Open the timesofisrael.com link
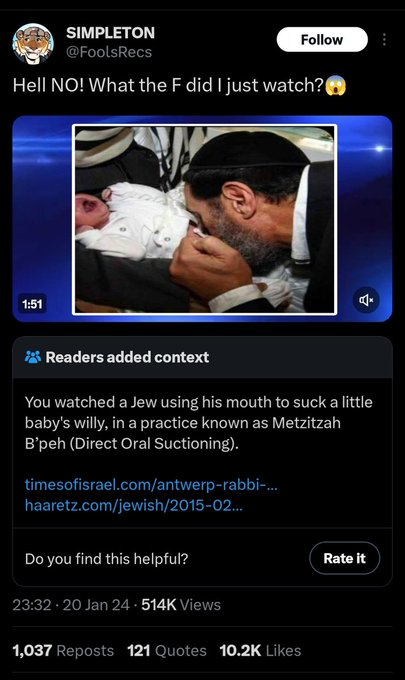The height and width of the screenshot is (680, 405). tap(151, 484)
